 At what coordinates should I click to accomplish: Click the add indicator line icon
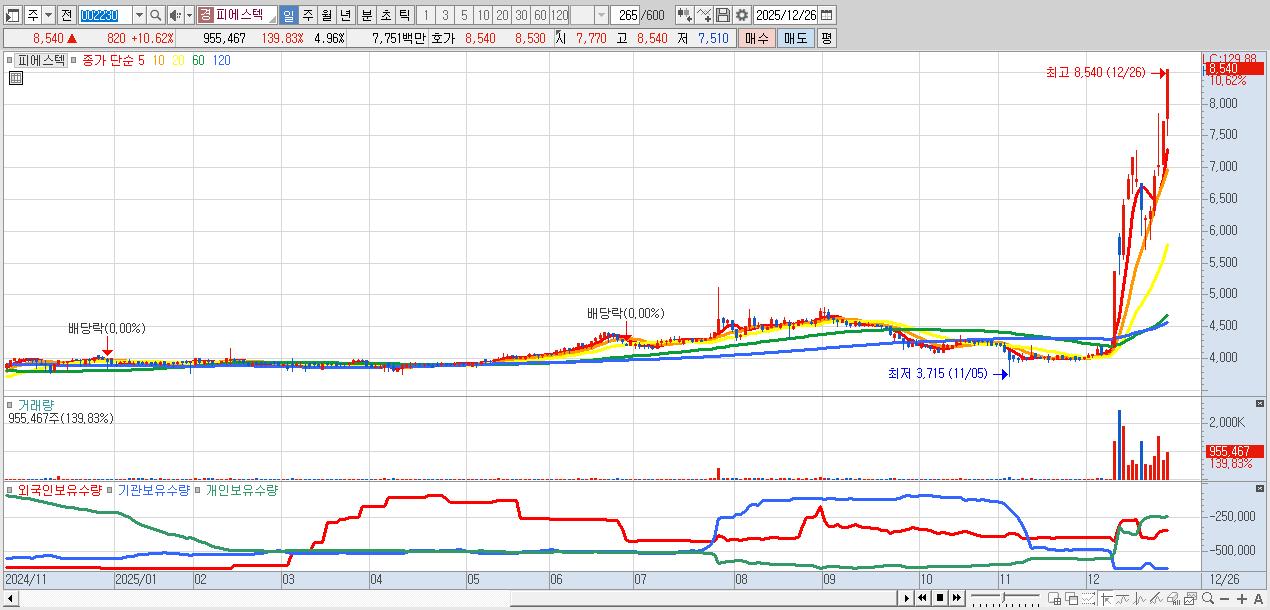[704, 15]
